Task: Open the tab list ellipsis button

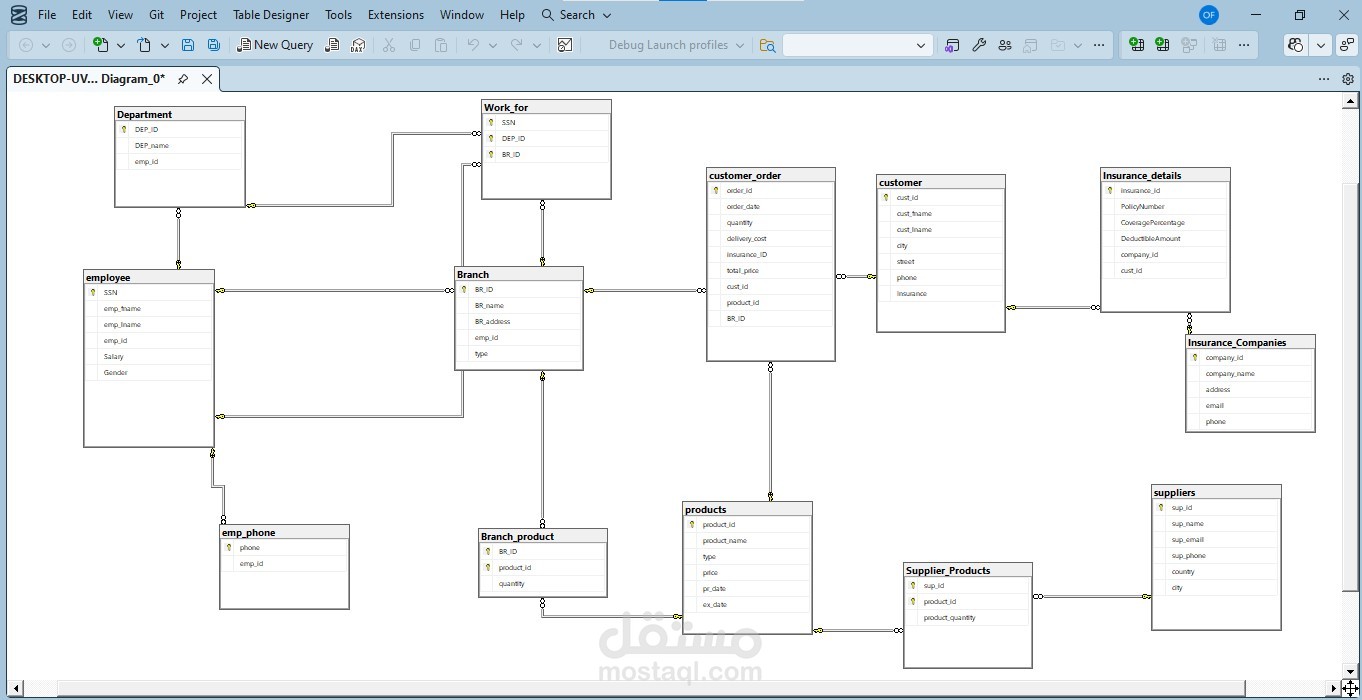Action: click(1324, 79)
